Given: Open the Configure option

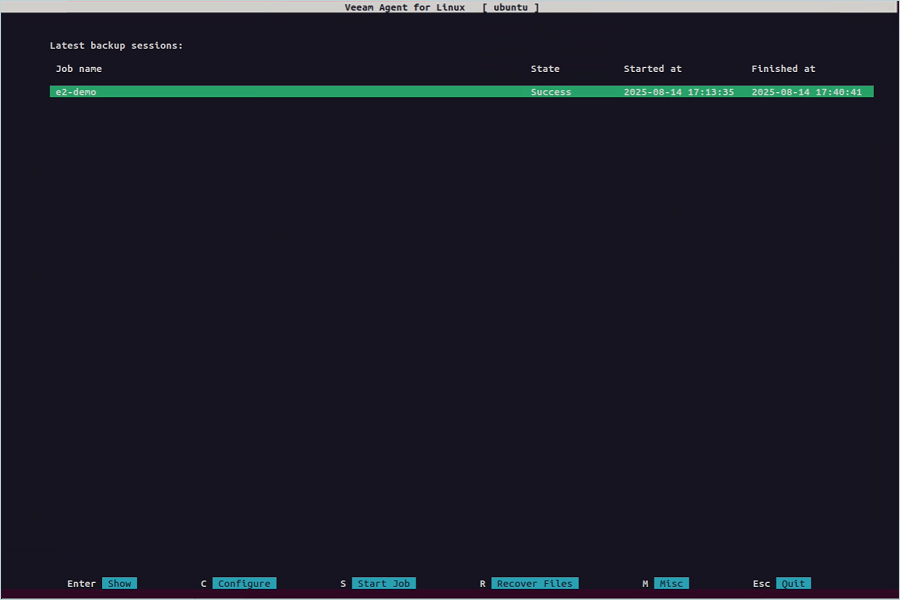Looking at the screenshot, I should (244, 583).
